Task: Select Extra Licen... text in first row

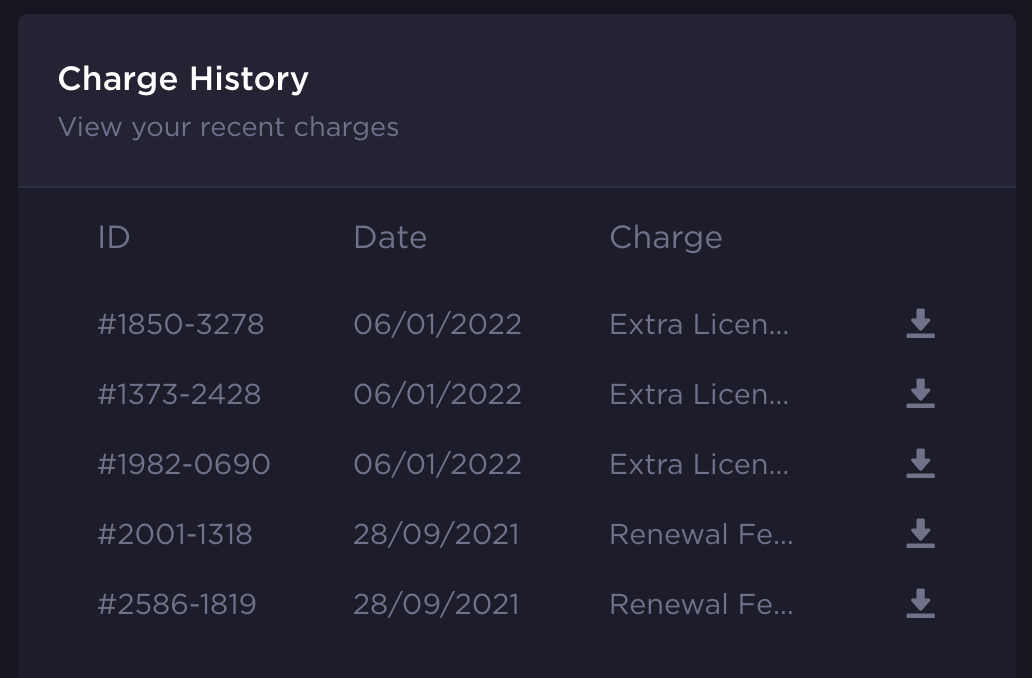Action: point(699,324)
